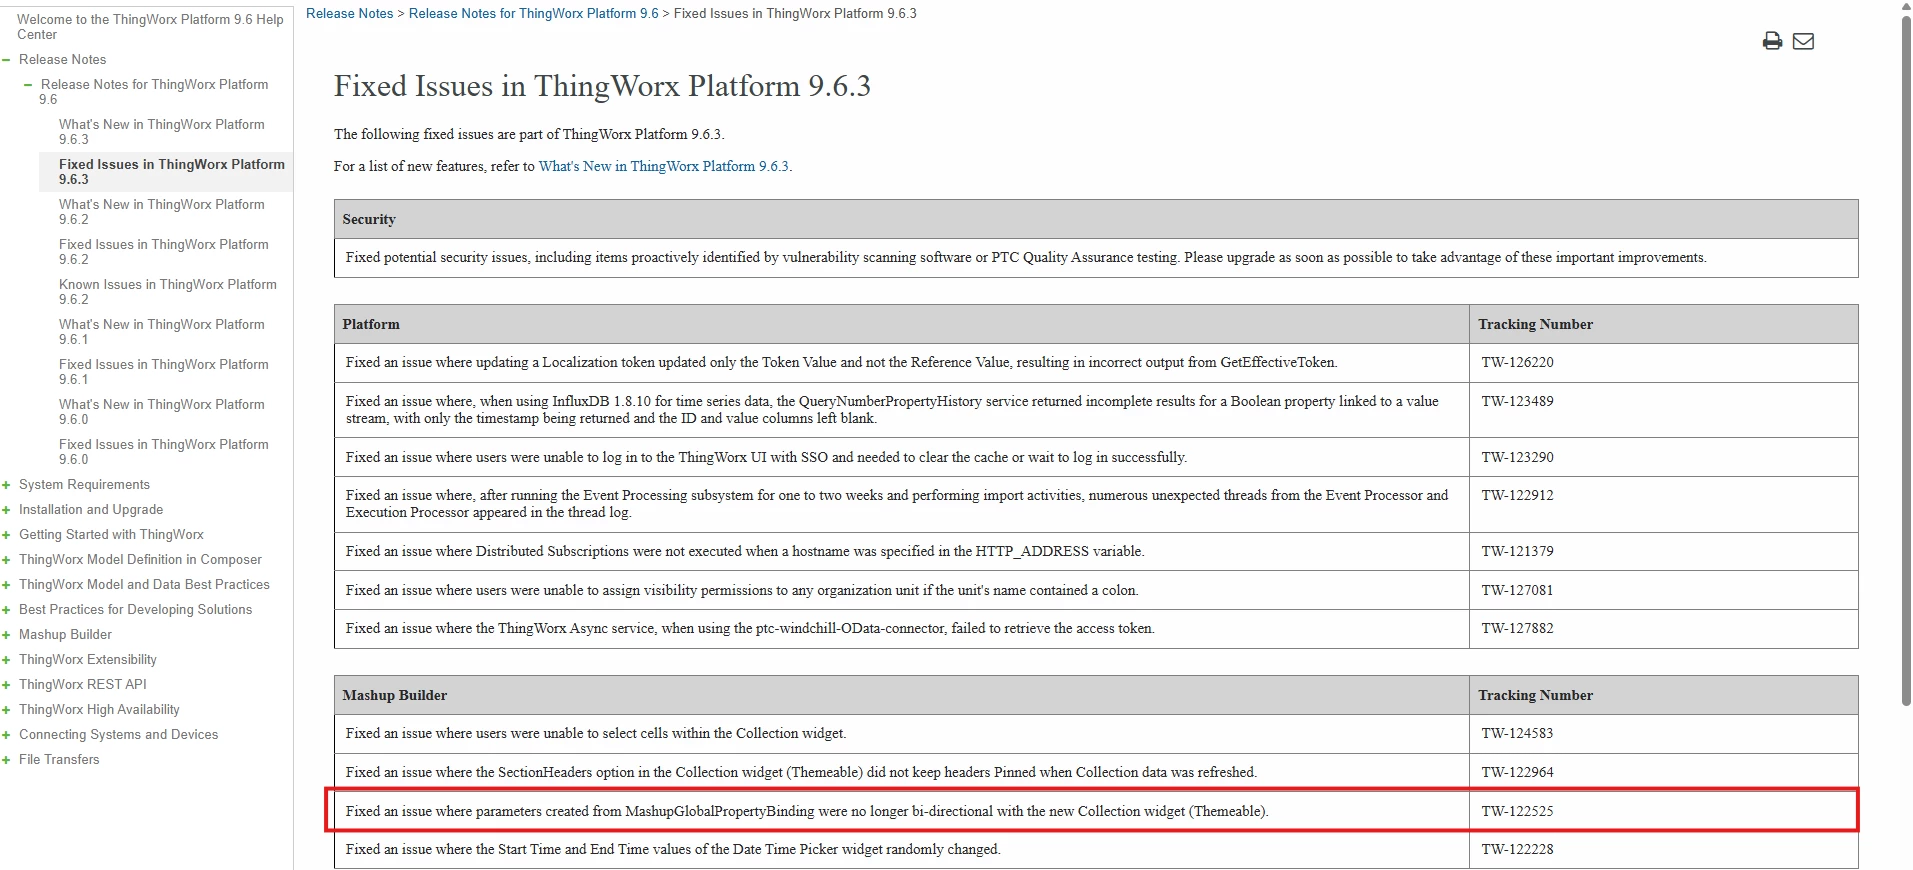
Task: Open Known Issues in ThingWorx Platform 9.6.2
Action: [168, 292]
